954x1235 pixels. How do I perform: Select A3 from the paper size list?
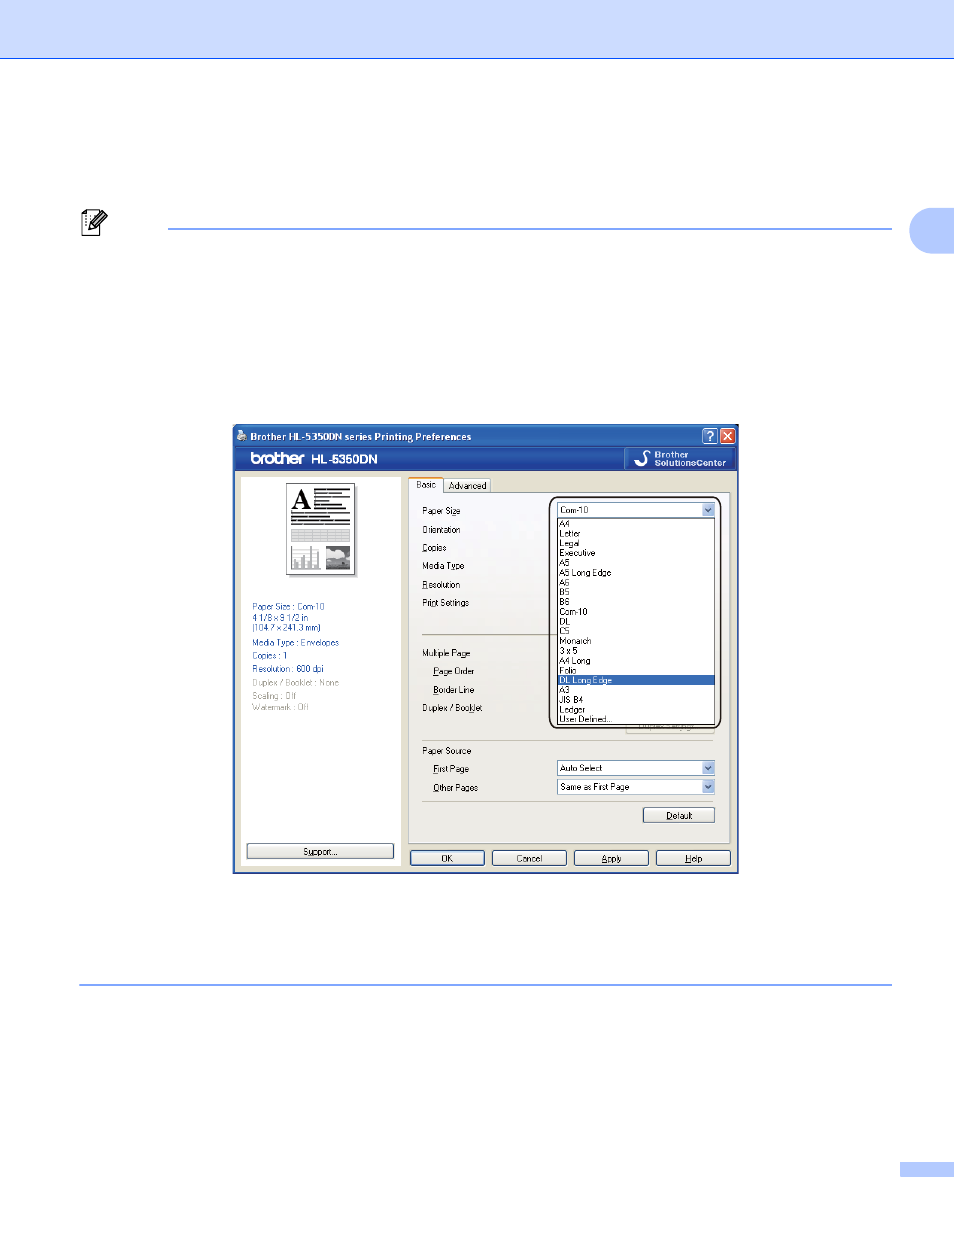pos(636,690)
